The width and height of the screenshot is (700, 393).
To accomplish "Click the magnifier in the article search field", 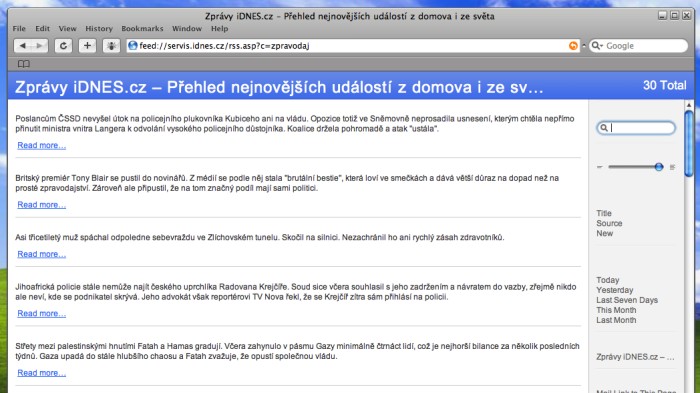I will [x=604, y=128].
